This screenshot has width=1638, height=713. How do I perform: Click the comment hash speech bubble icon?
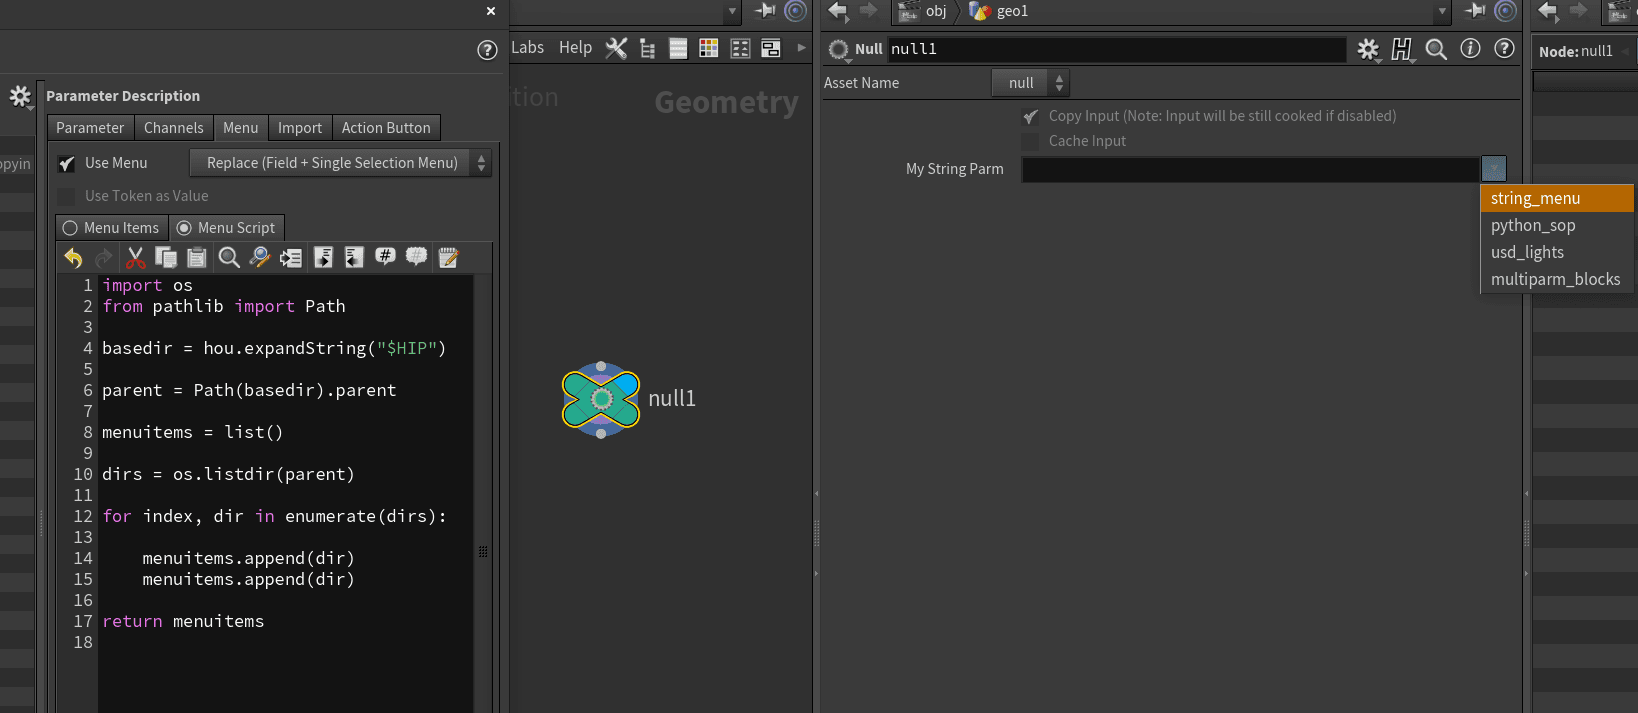point(385,258)
